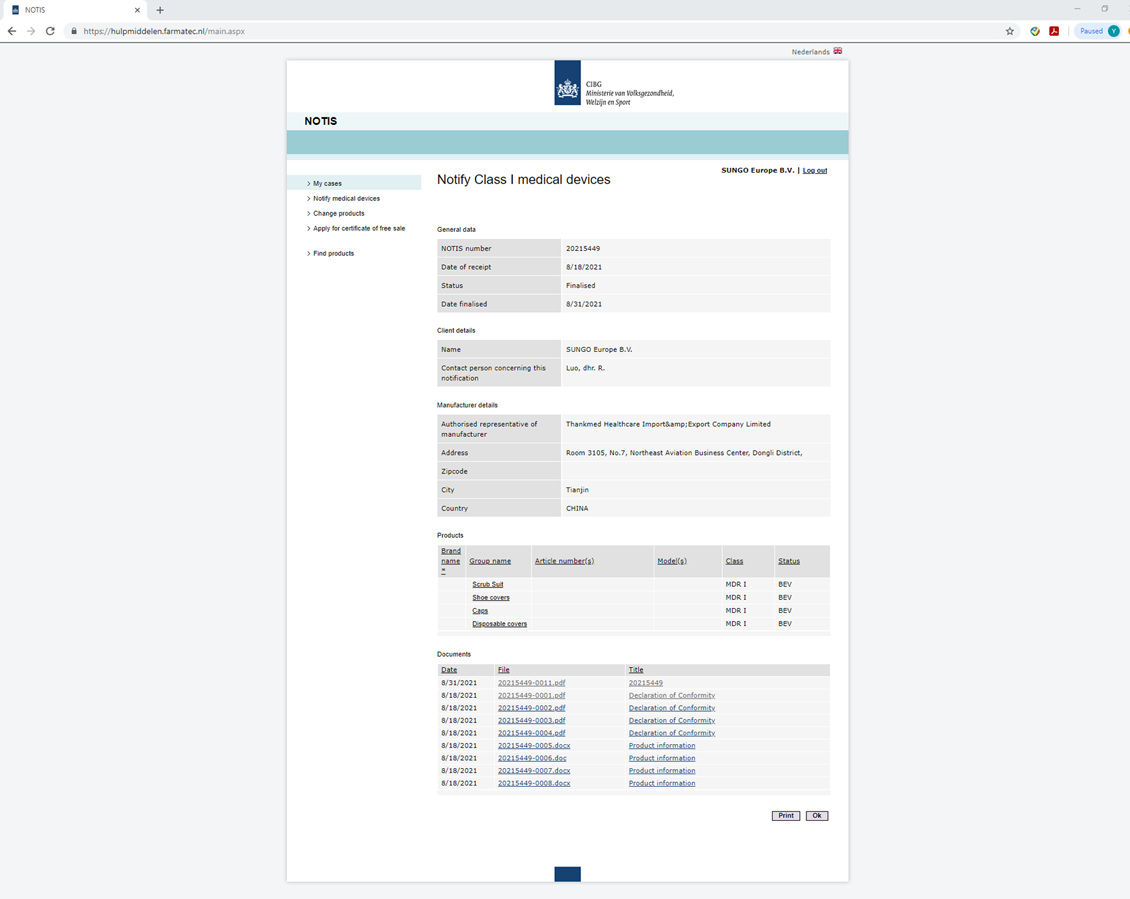
Task: View site security lock information
Action: click(74, 31)
